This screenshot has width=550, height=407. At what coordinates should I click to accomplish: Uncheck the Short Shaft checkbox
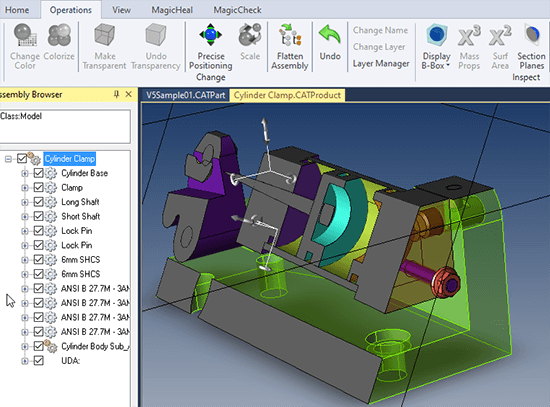click(x=39, y=216)
